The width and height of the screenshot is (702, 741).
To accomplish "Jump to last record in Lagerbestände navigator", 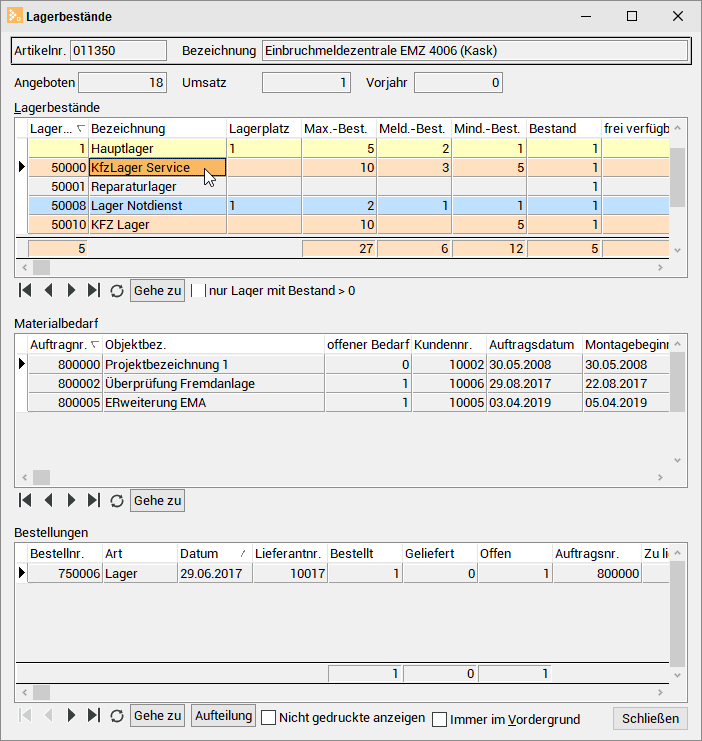I will pos(94,290).
